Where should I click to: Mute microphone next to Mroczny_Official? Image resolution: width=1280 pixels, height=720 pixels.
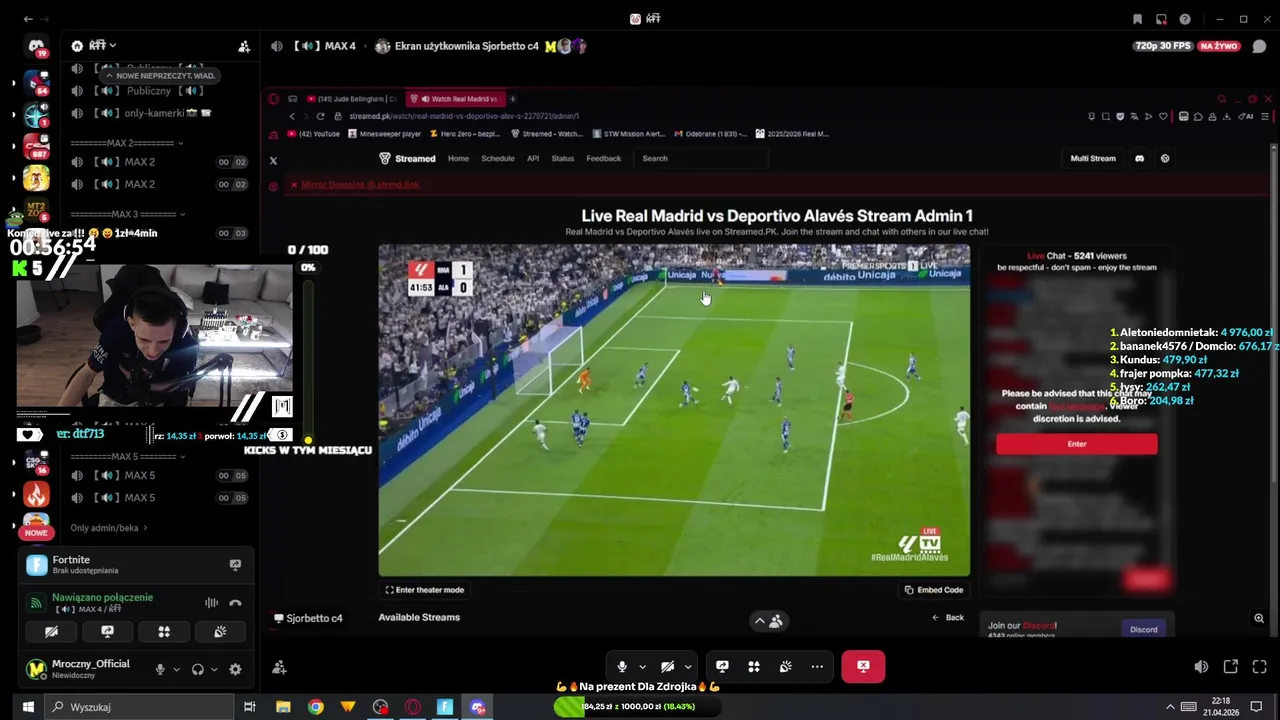click(x=160, y=670)
